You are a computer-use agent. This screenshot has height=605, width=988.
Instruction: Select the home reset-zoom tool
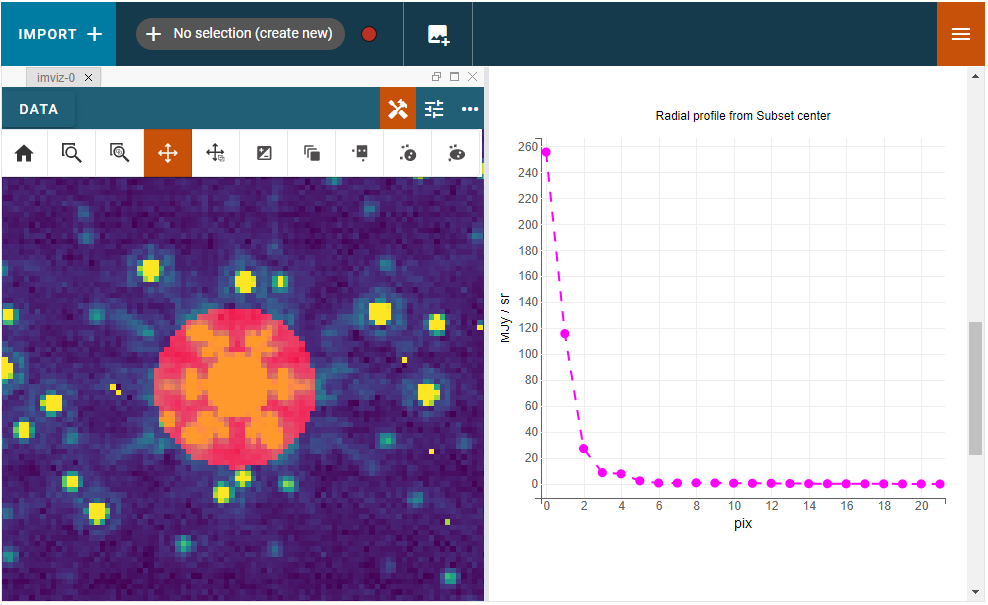pyautogui.click(x=24, y=153)
